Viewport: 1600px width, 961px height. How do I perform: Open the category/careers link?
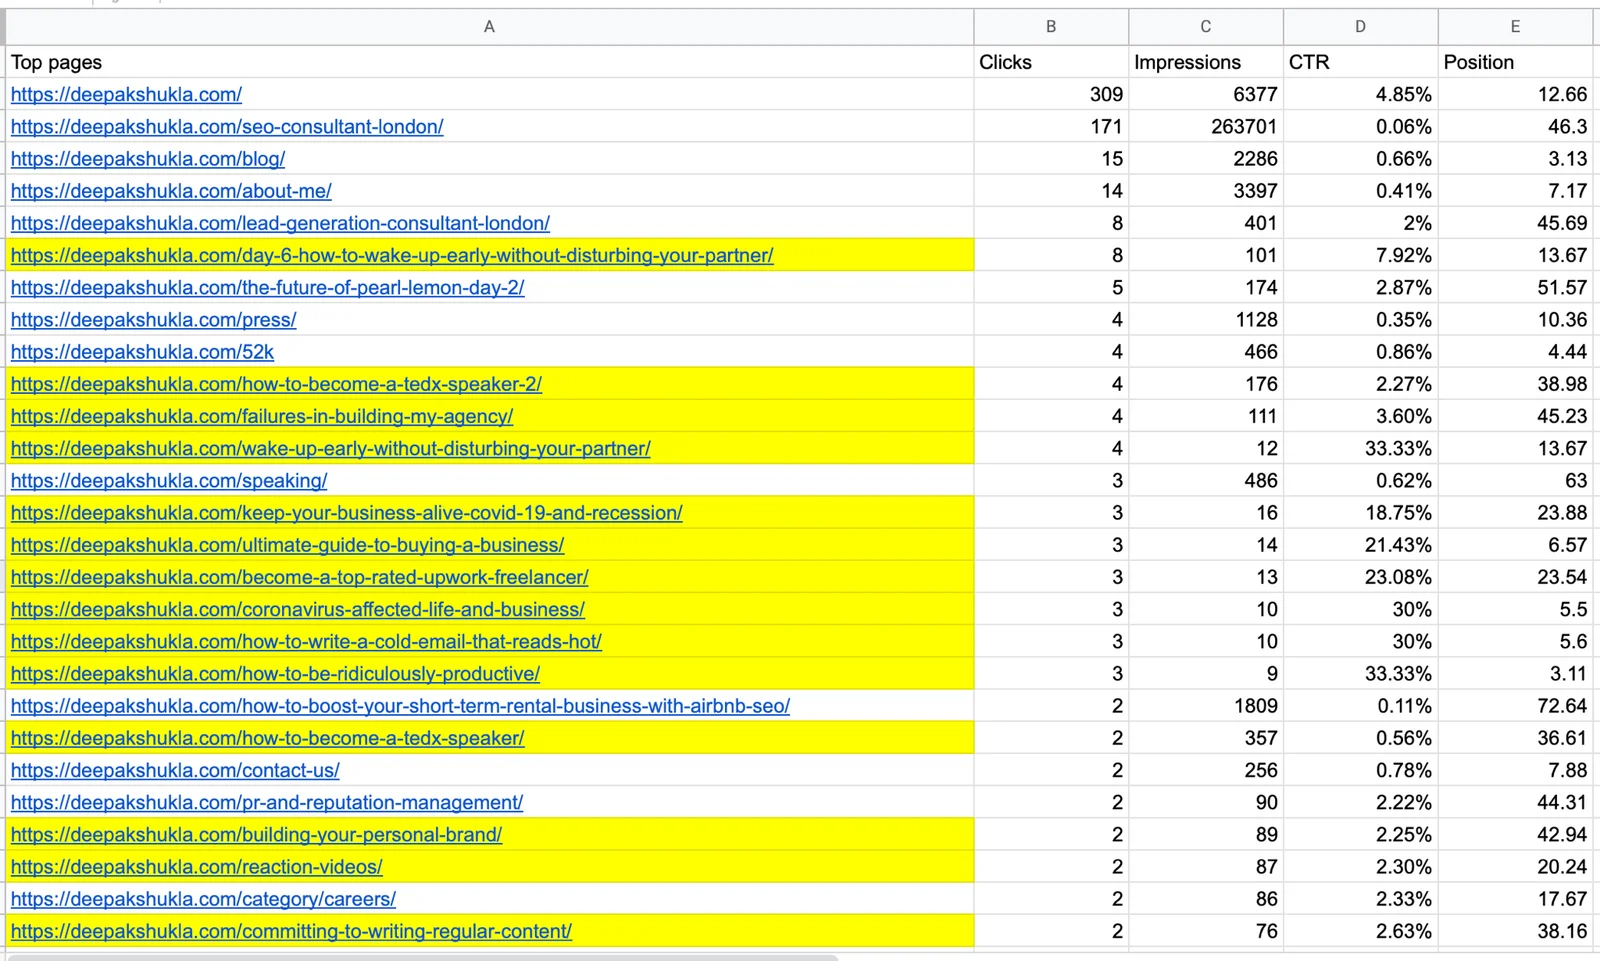click(x=203, y=899)
